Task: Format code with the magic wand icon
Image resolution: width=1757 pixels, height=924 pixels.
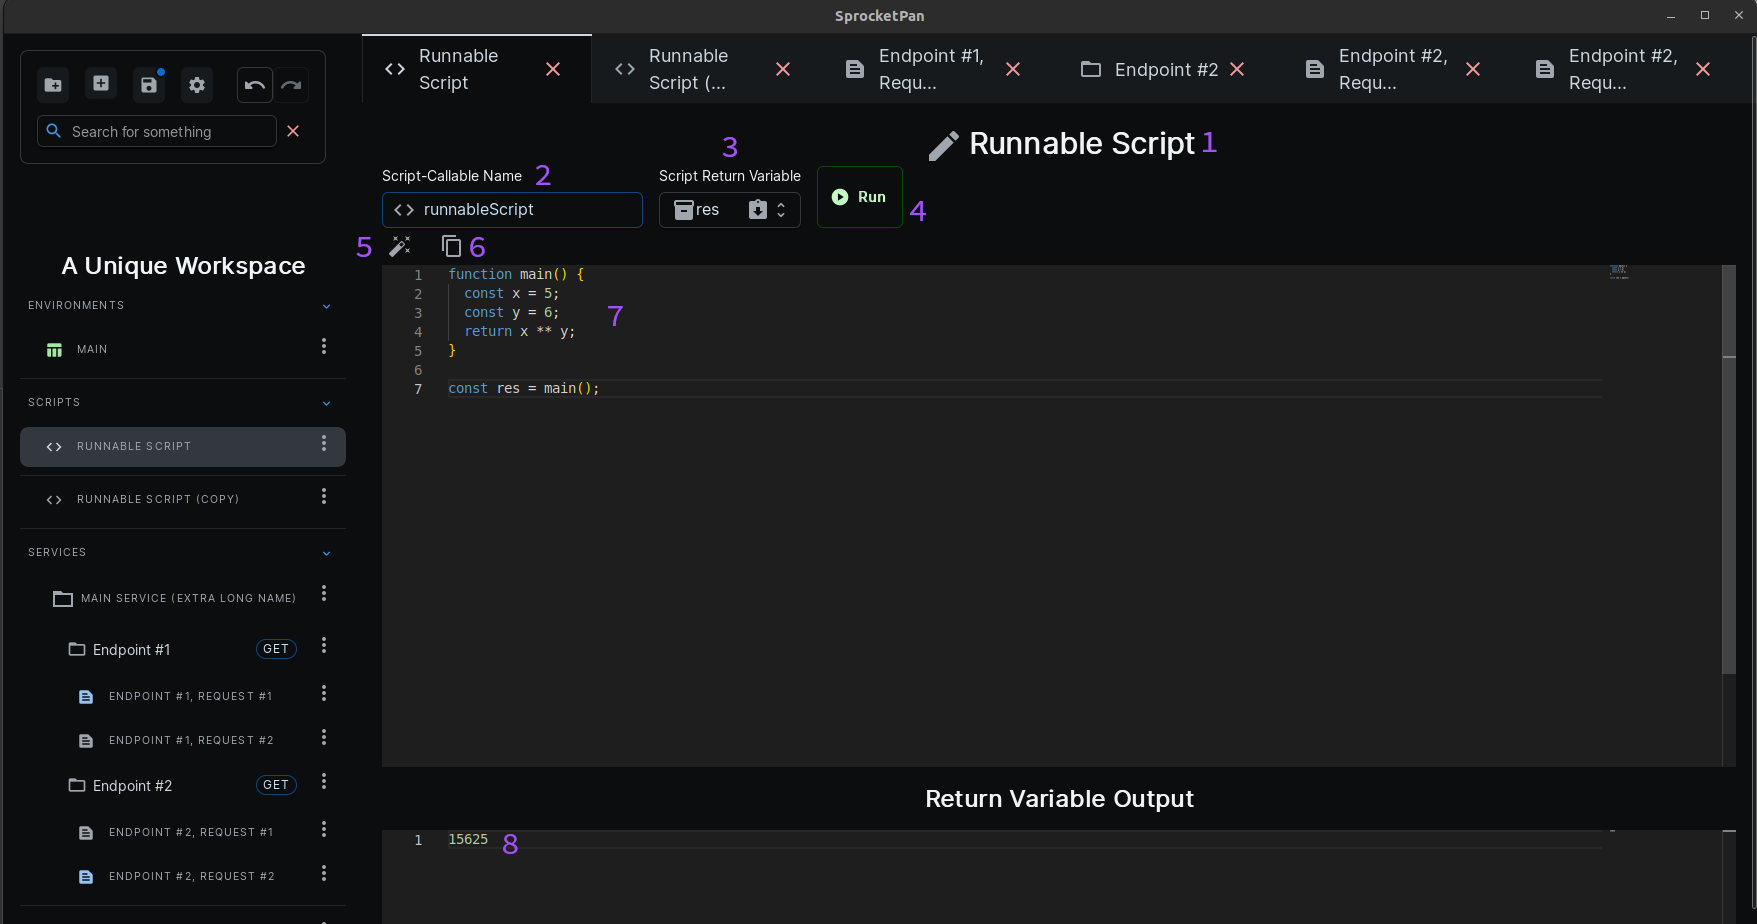Action: [400, 246]
